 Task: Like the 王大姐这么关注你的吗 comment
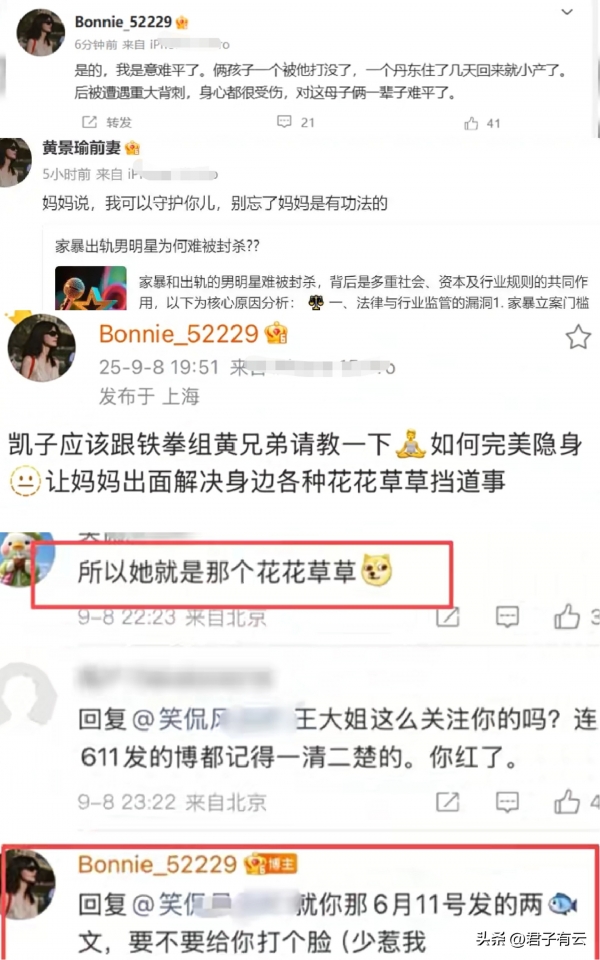(x=566, y=800)
